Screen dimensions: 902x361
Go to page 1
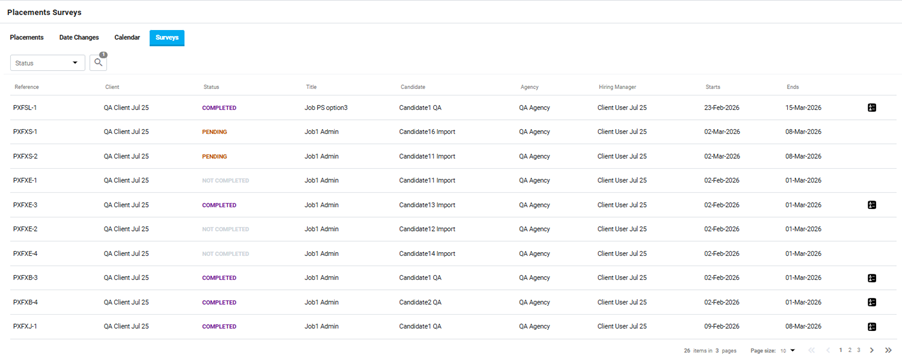point(840,350)
